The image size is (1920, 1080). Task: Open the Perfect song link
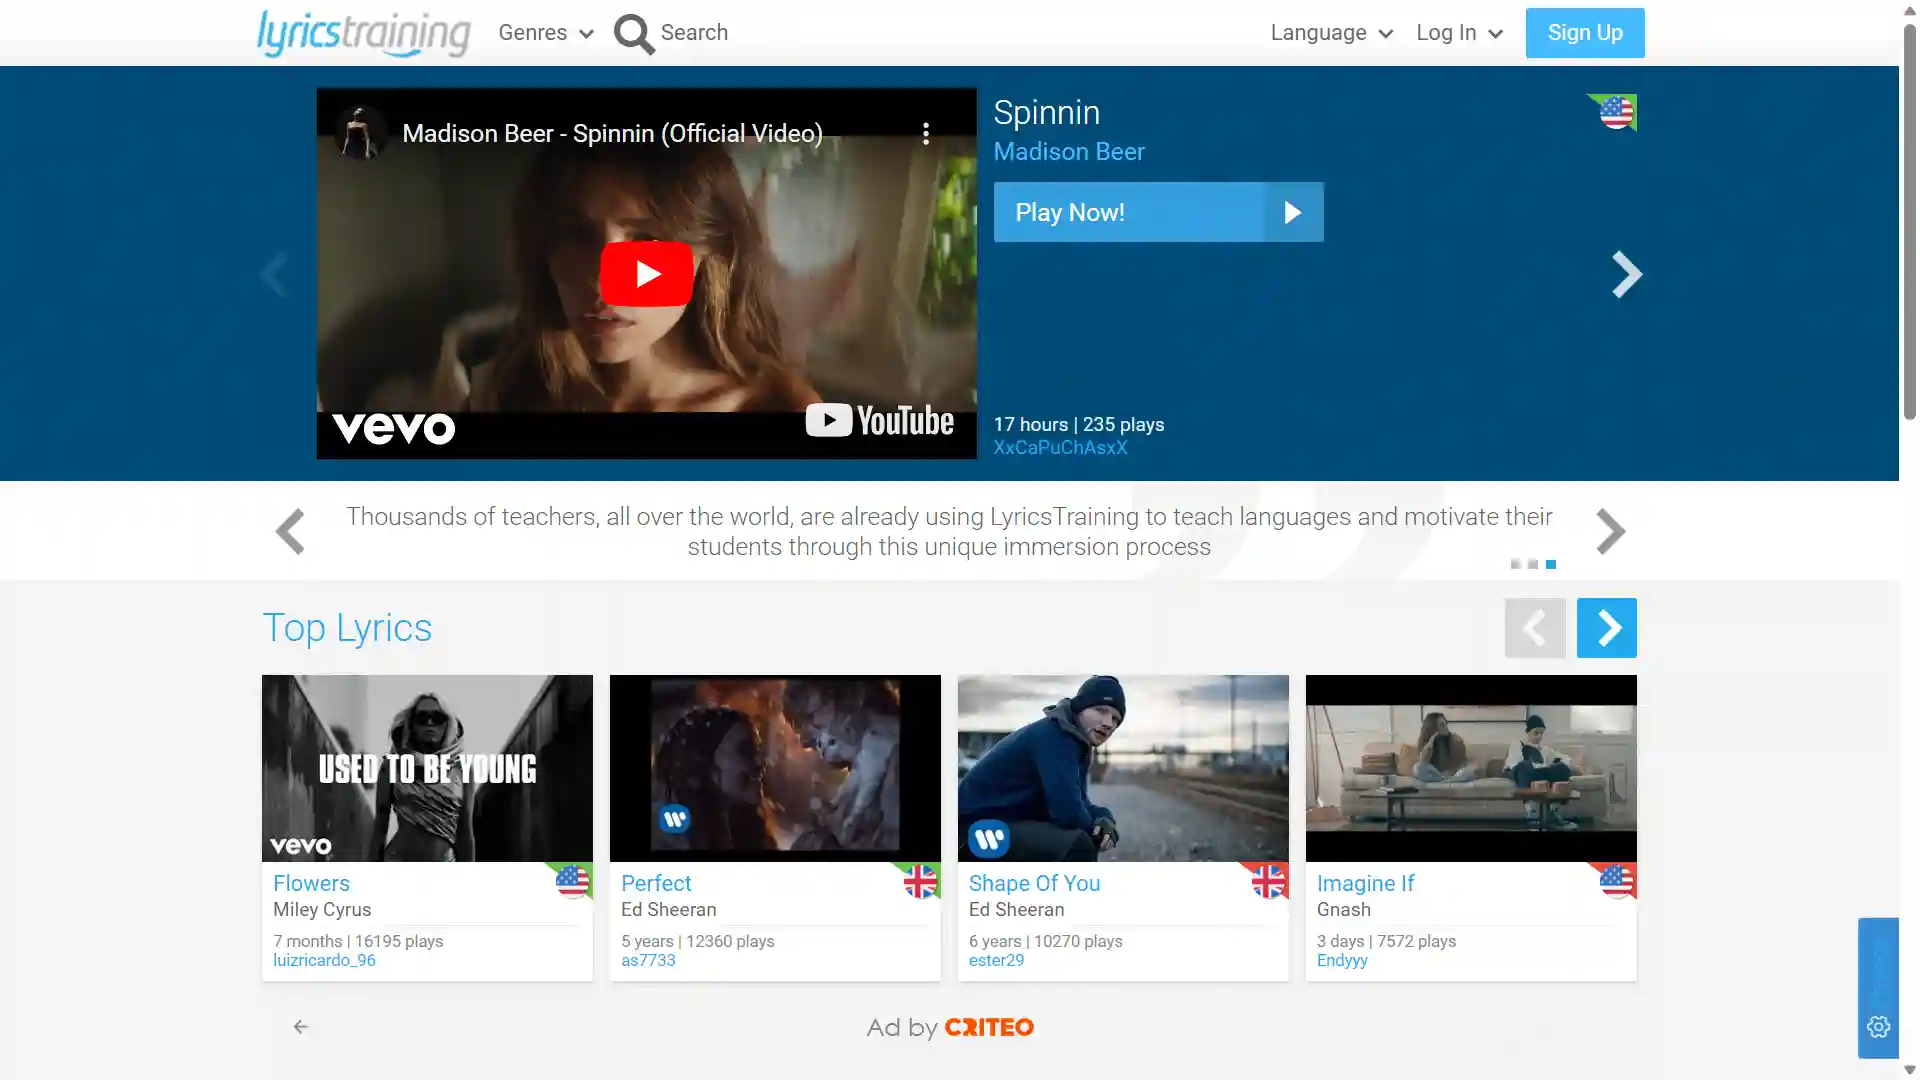(656, 884)
